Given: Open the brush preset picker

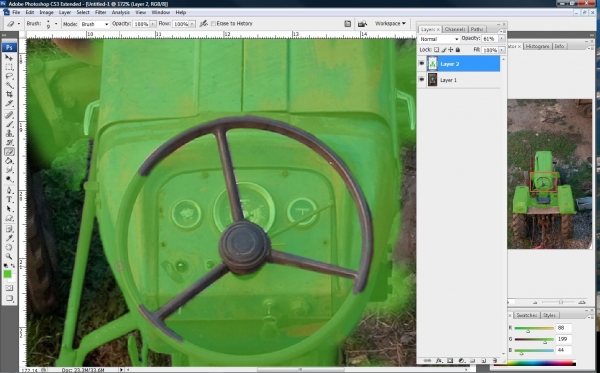Looking at the screenshot, I should pos(56,24).
